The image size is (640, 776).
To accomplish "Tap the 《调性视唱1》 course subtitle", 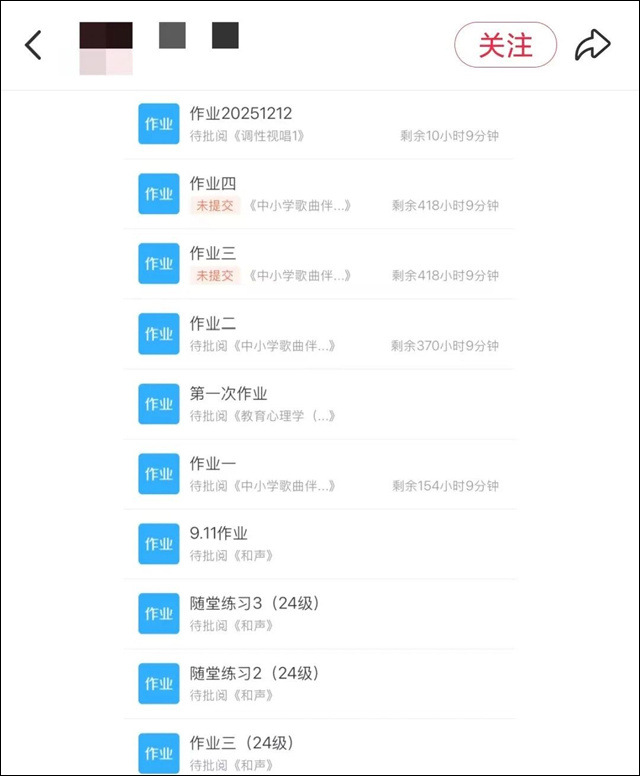I will click(268, 136).
